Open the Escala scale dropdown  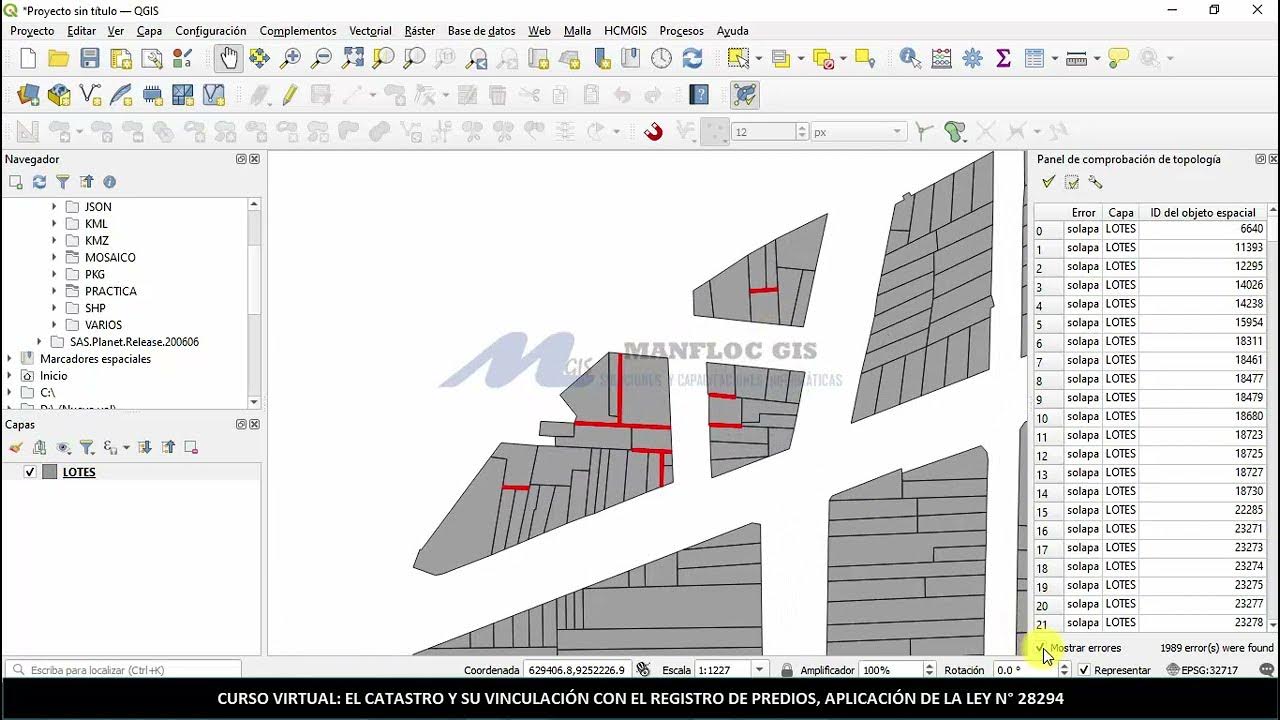760,670
